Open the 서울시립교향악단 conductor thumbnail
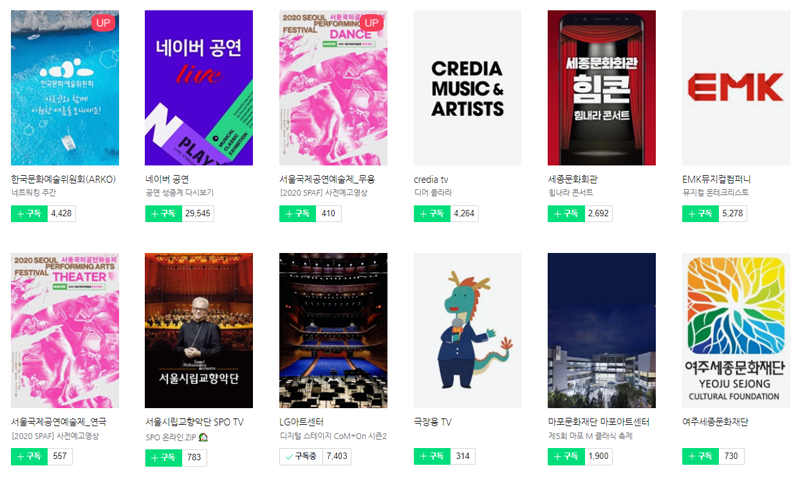800x477 pixels. (x=198, y=331)
